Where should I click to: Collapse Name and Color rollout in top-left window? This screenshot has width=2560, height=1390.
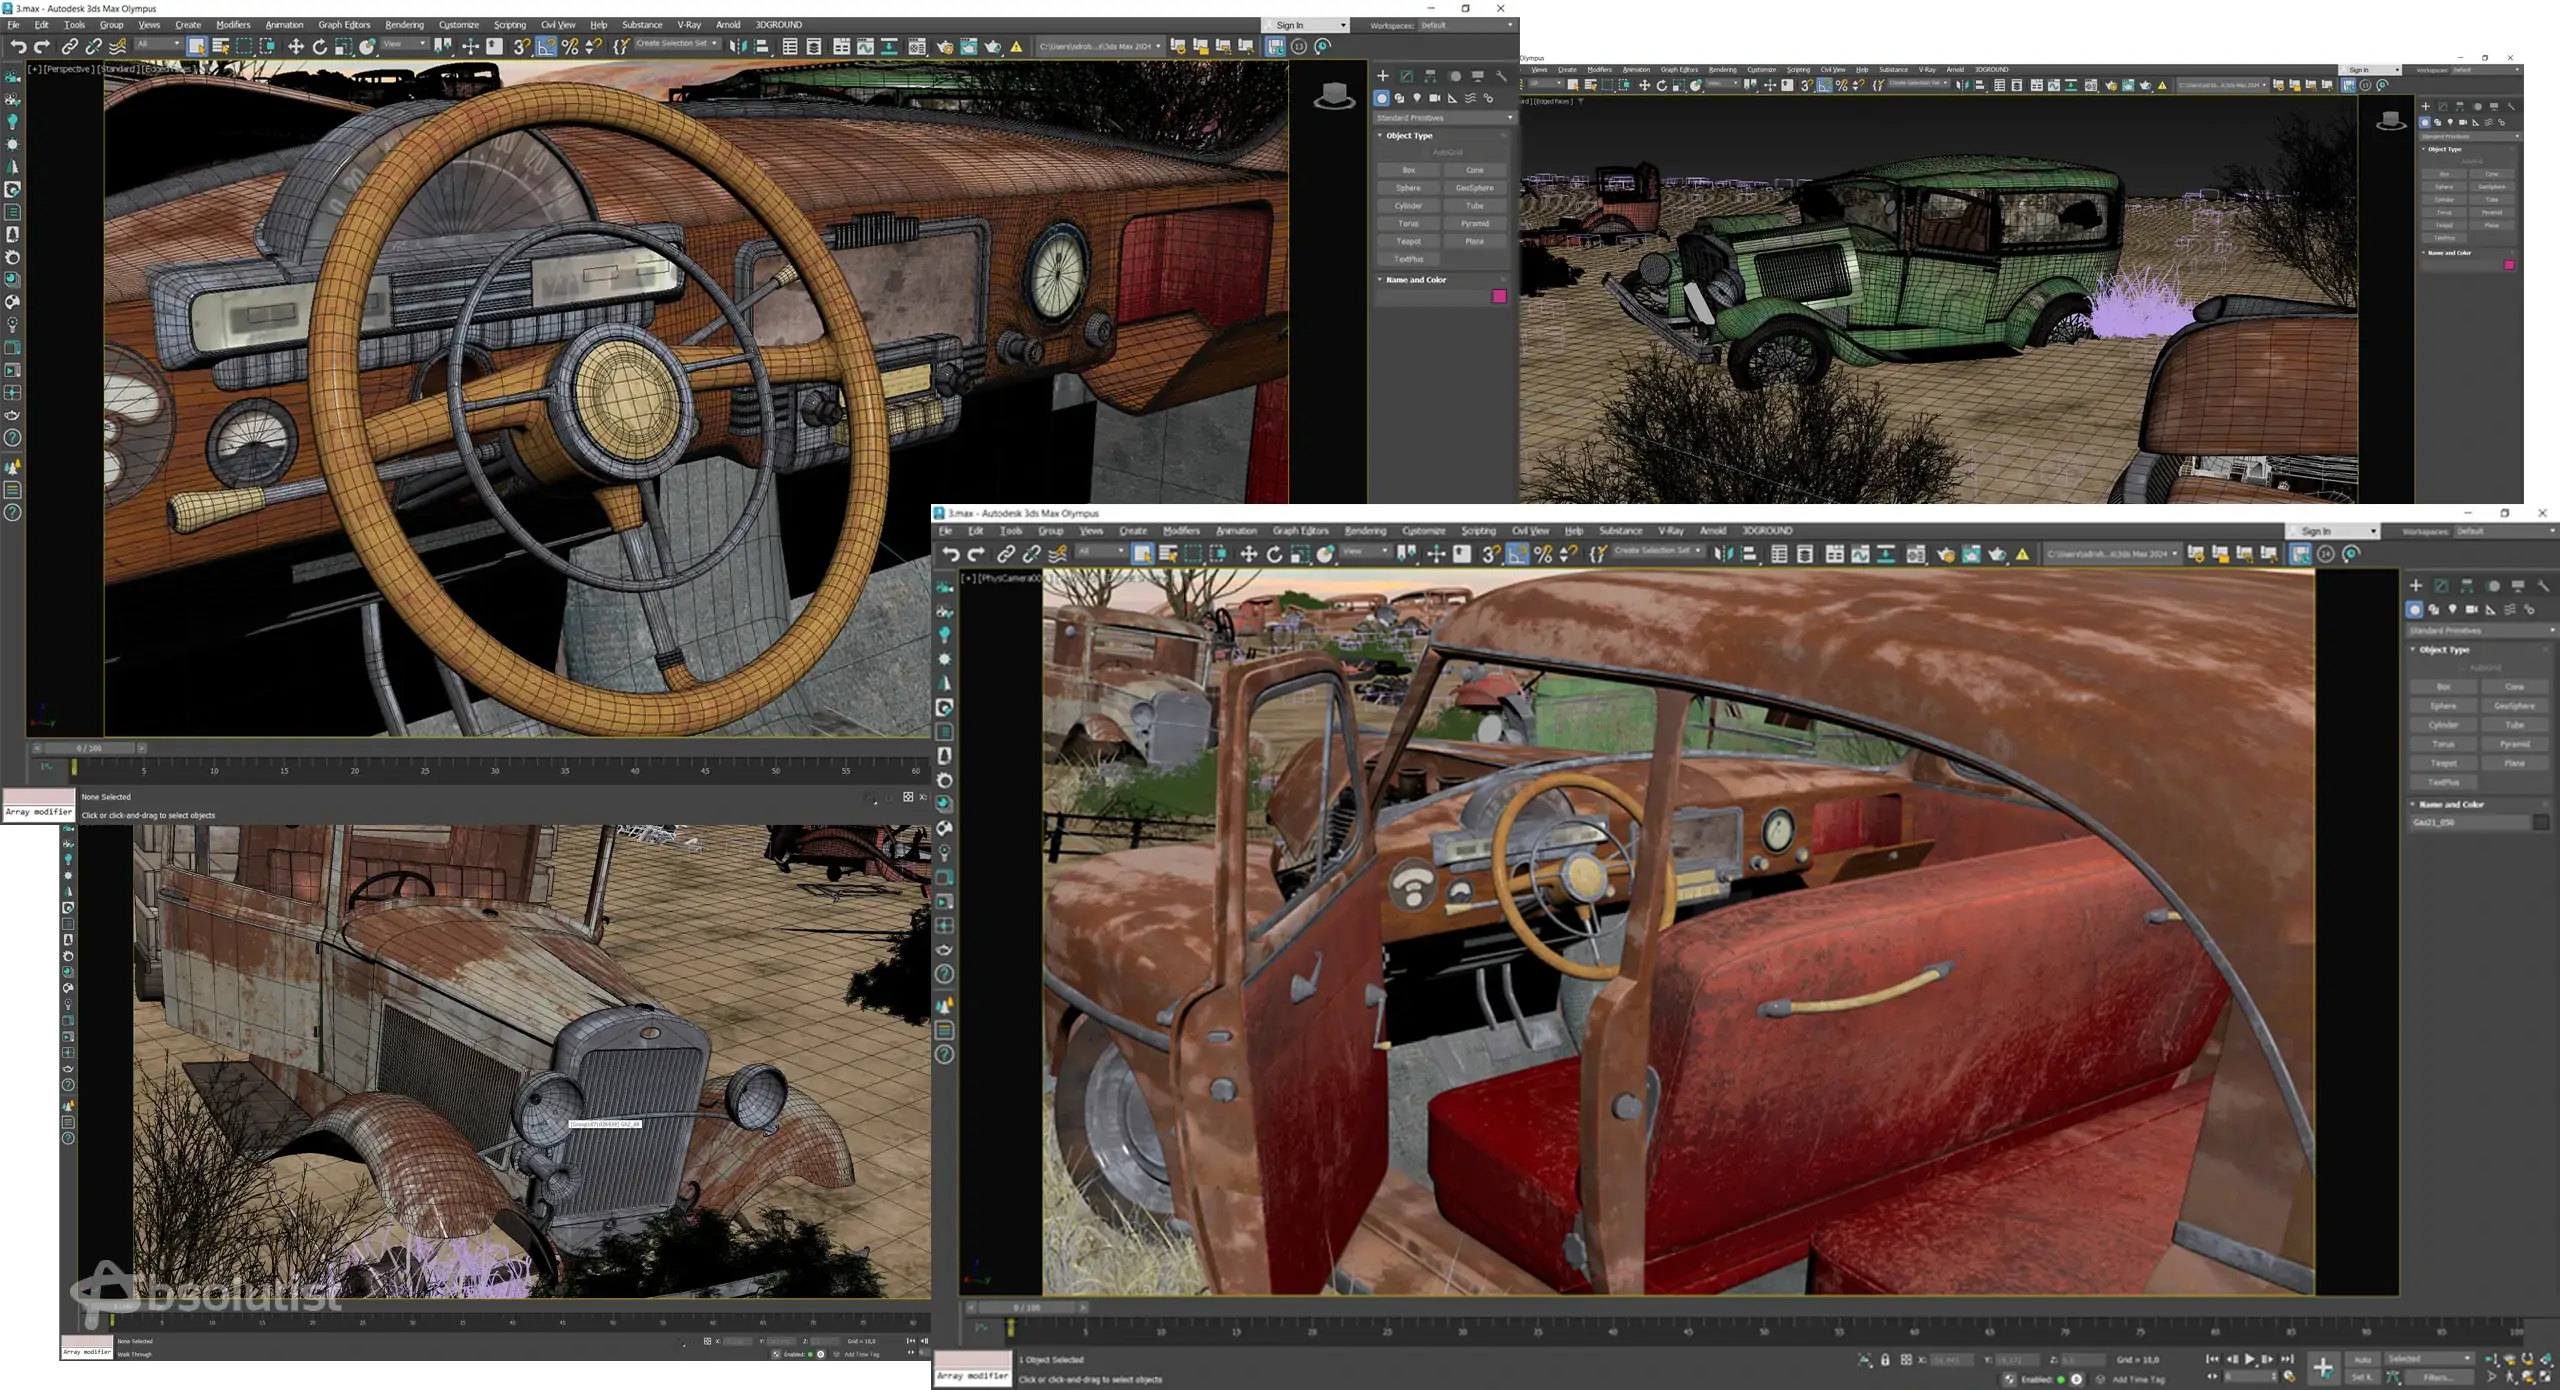tap(1415, 280)
